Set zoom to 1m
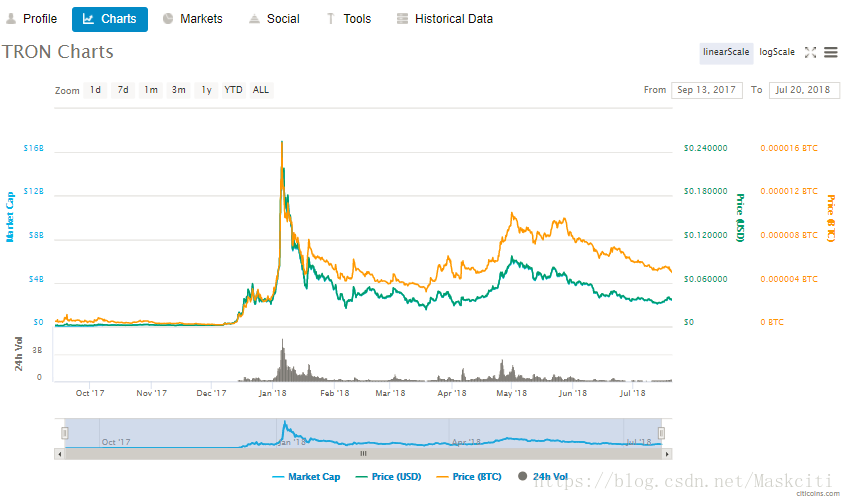Viewport: 845px width, 501px height. 151,90
